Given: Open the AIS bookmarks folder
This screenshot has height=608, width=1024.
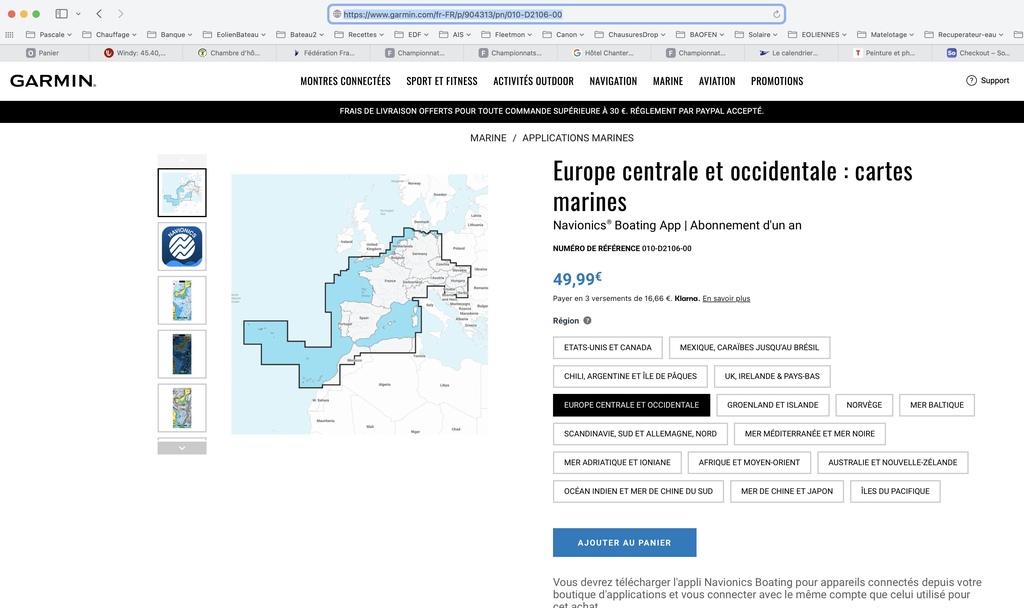Looking at the screenshot, I should point(455,35).
